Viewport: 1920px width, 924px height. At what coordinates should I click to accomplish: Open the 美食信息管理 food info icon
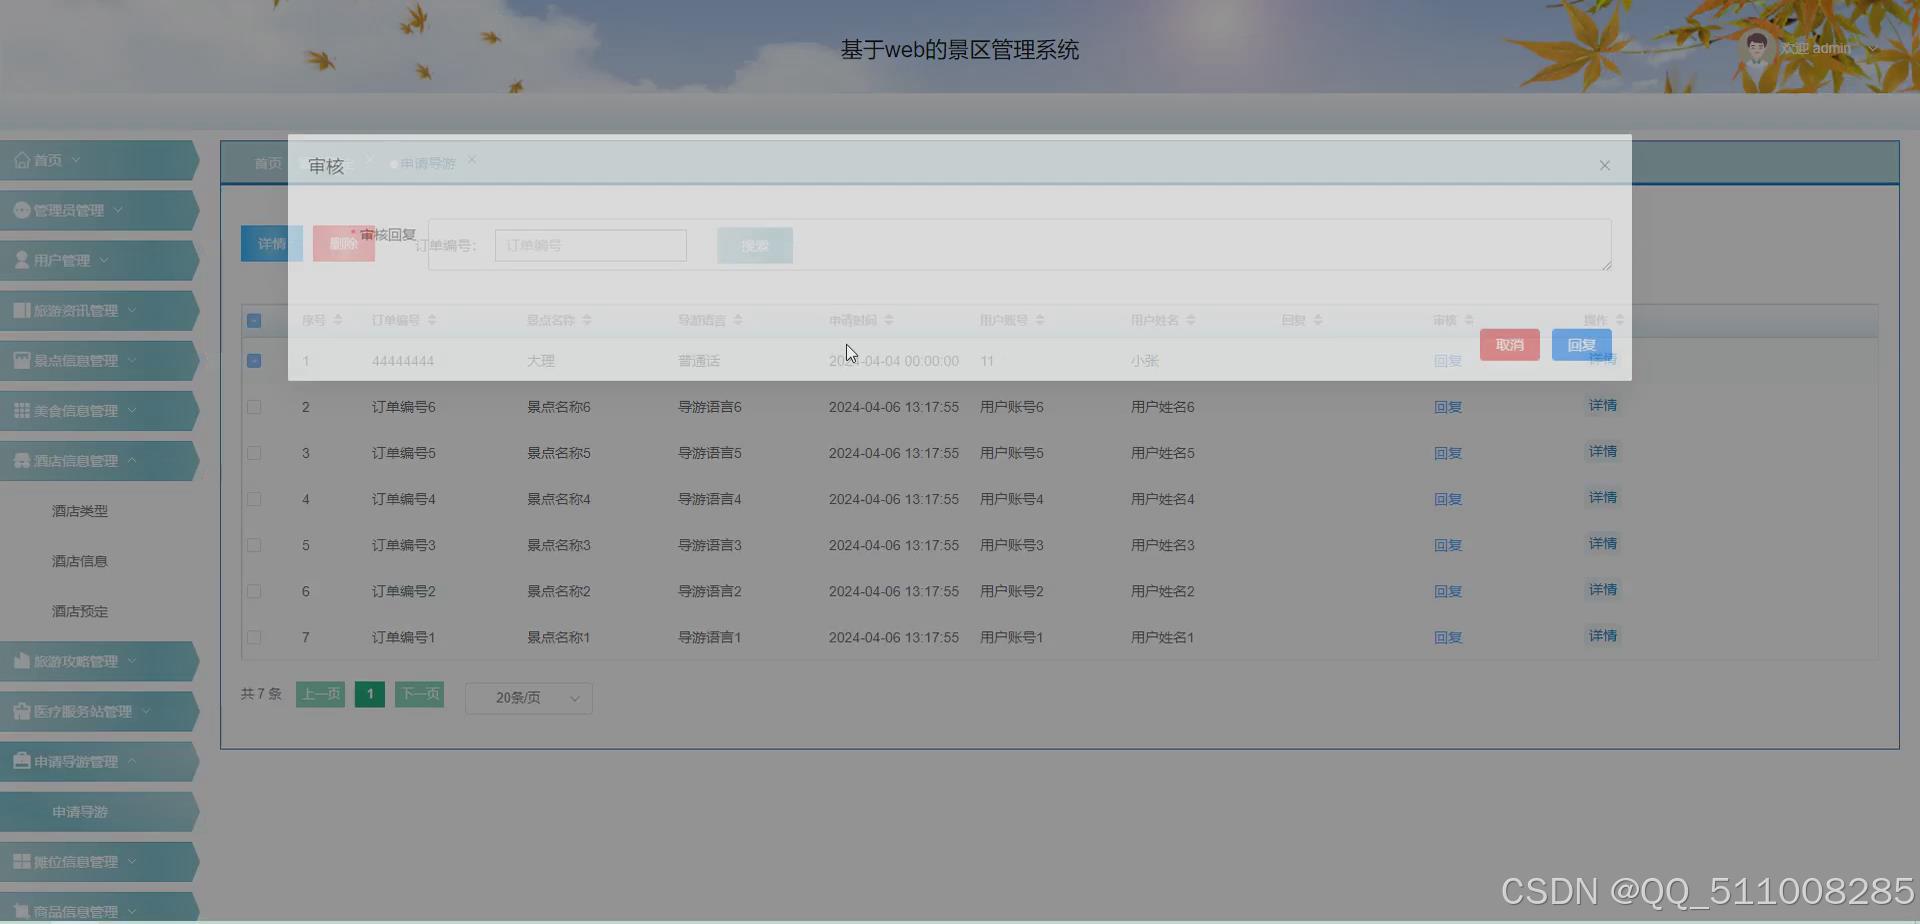point(22,410)
